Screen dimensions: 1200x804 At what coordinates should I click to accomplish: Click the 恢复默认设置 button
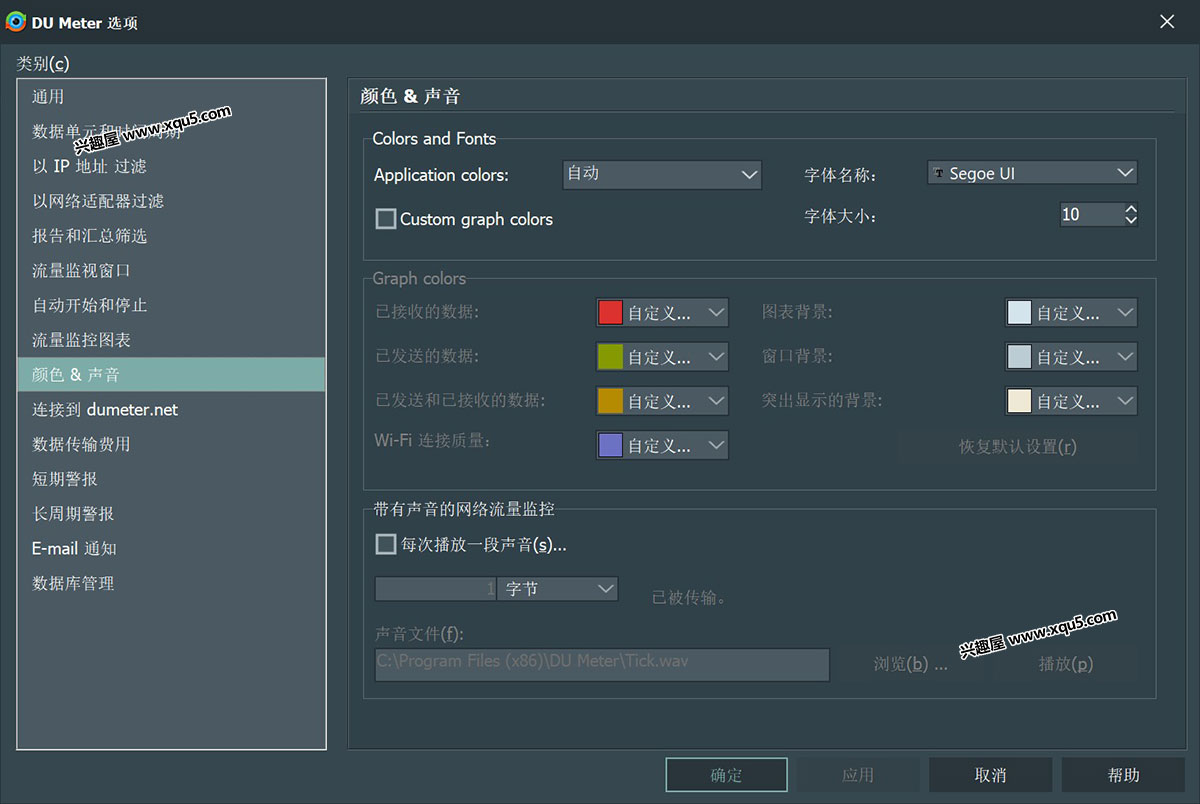[x=1018, y=446]
